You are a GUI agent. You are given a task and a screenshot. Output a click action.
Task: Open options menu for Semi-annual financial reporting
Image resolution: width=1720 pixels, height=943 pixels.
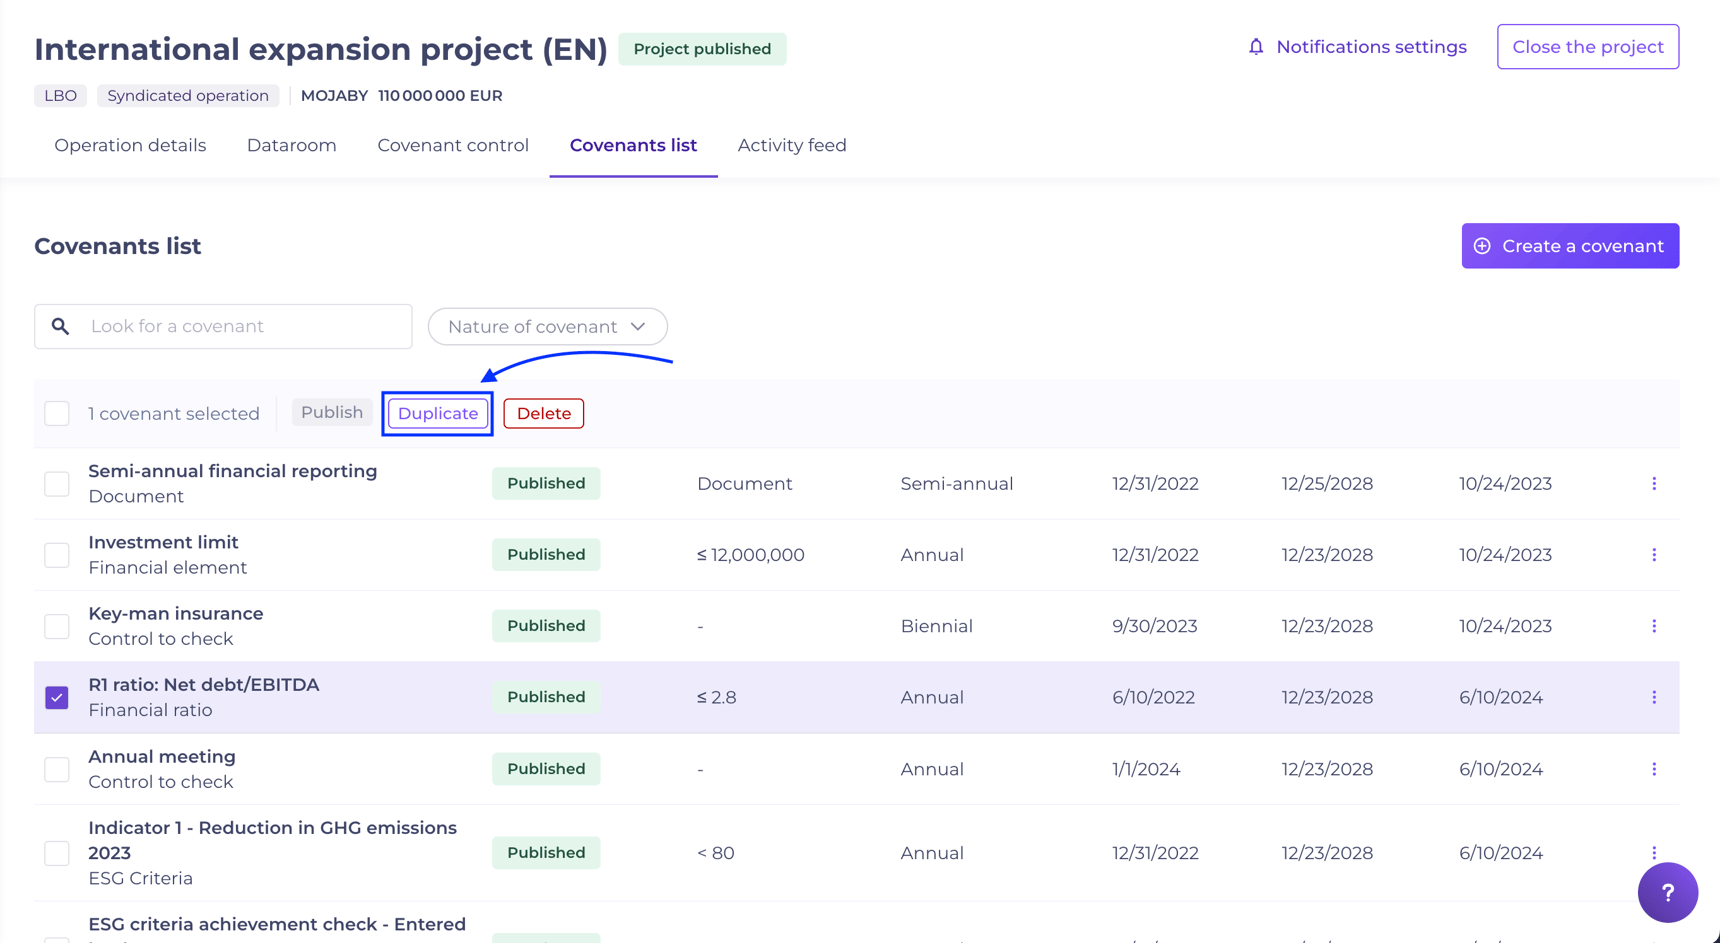(1654, 484)
